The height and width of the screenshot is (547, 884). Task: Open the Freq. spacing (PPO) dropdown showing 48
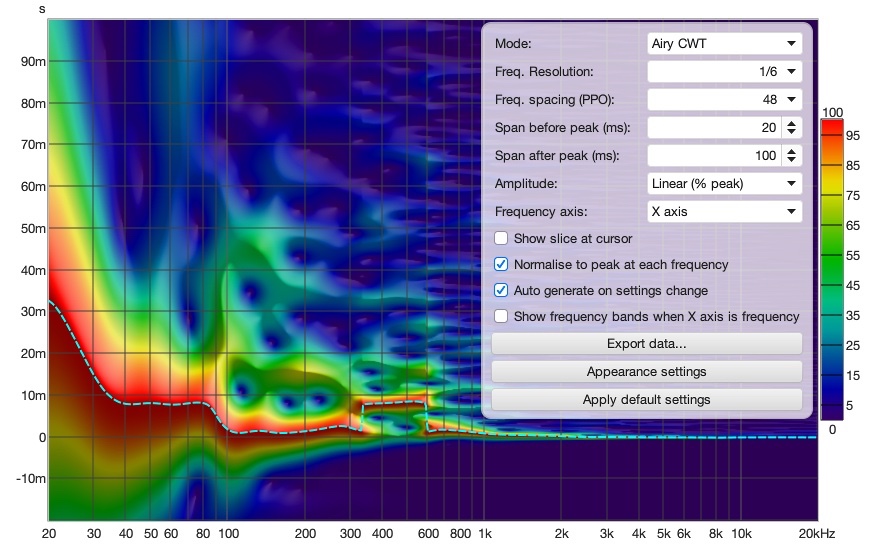pos(724,100)
